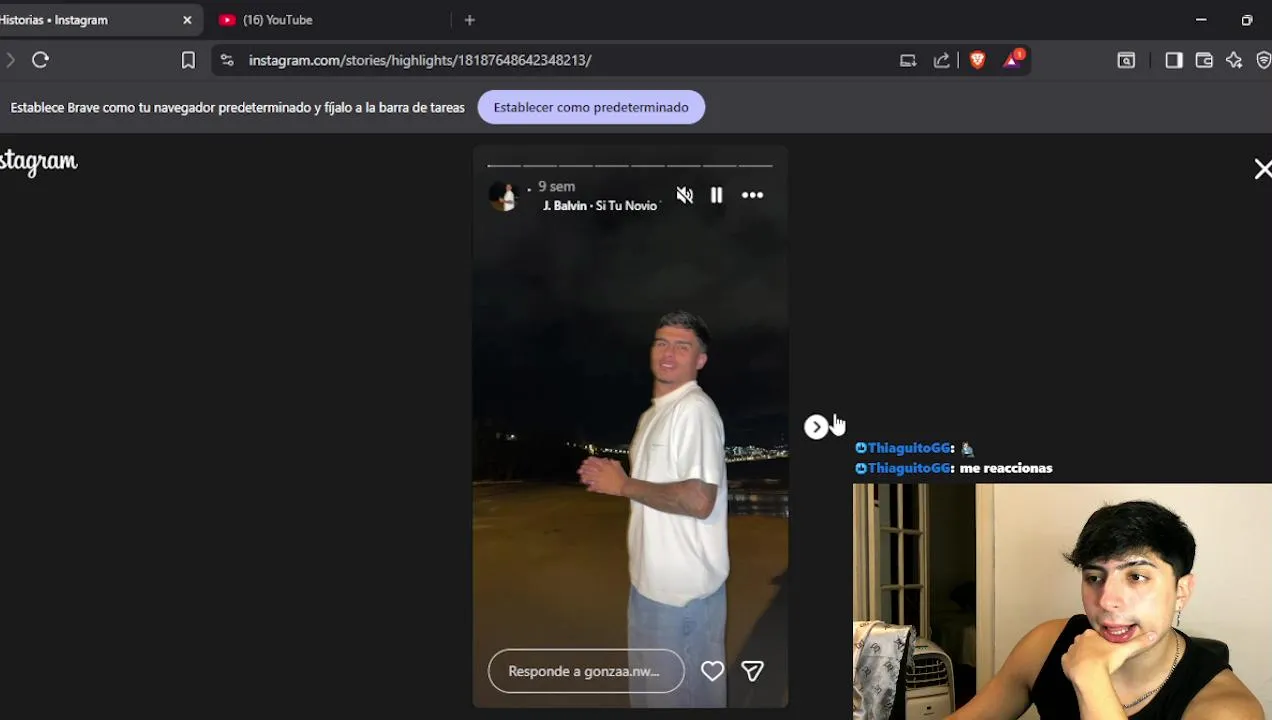Close the Instagram Historias tab
The width and height of the screenshot is (1272, 720).
187,20
